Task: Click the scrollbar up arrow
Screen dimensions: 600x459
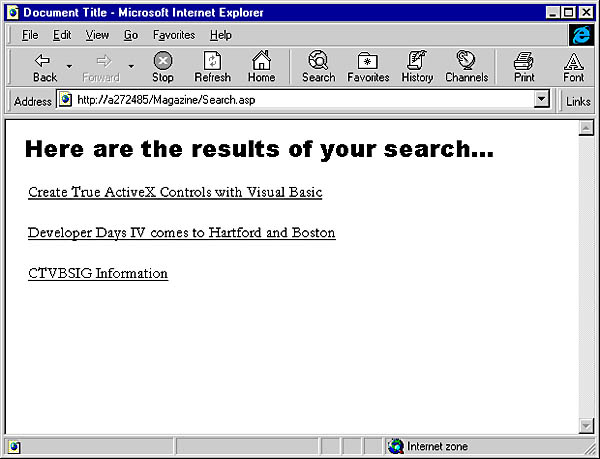Action: [586, 128]
